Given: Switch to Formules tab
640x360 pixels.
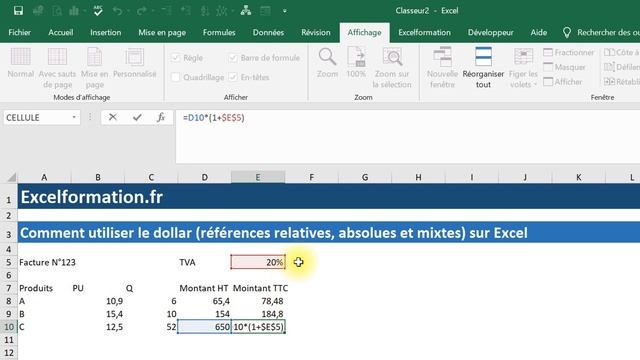Looking at the screenshot, I should [x=219, y=32].
